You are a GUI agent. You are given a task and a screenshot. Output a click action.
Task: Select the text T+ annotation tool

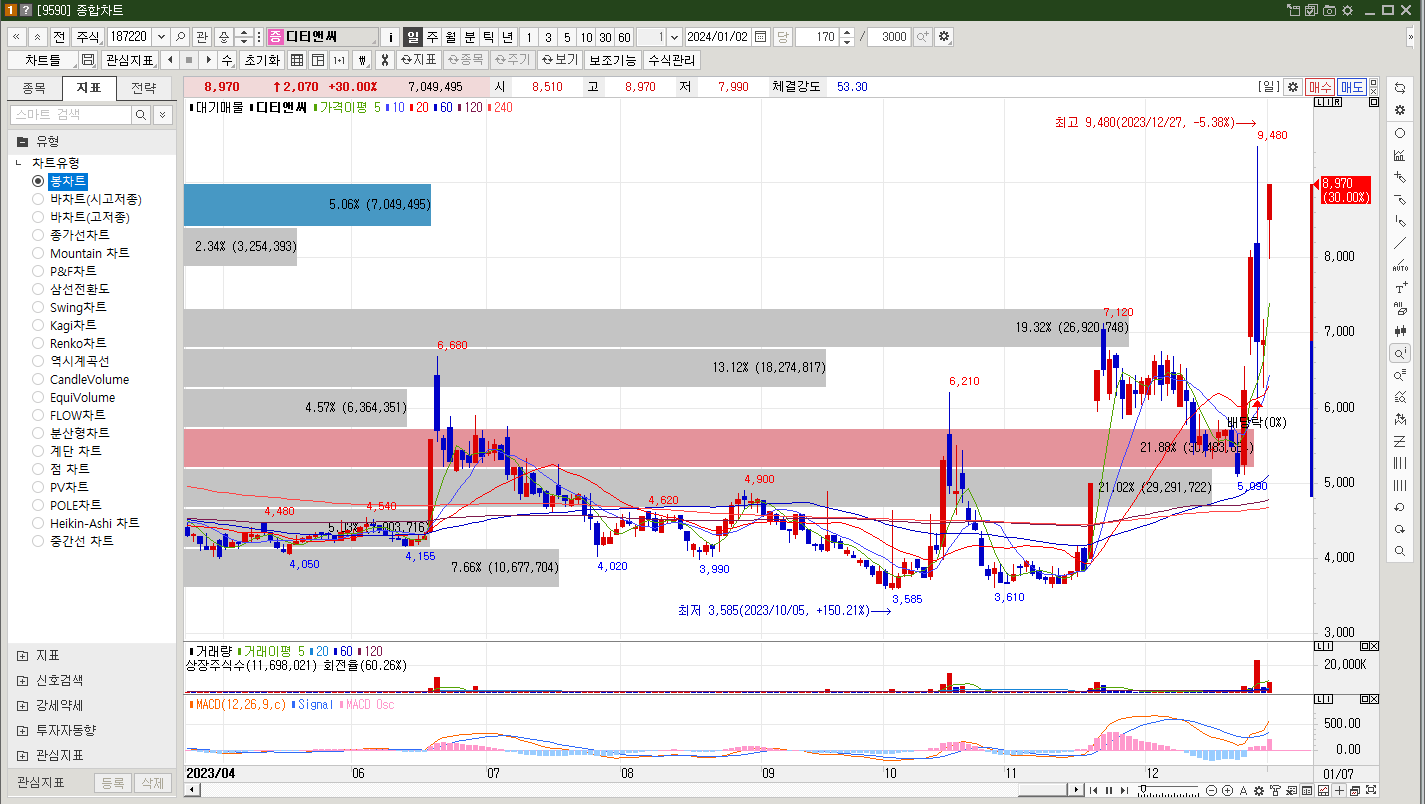click(1400, 287)
